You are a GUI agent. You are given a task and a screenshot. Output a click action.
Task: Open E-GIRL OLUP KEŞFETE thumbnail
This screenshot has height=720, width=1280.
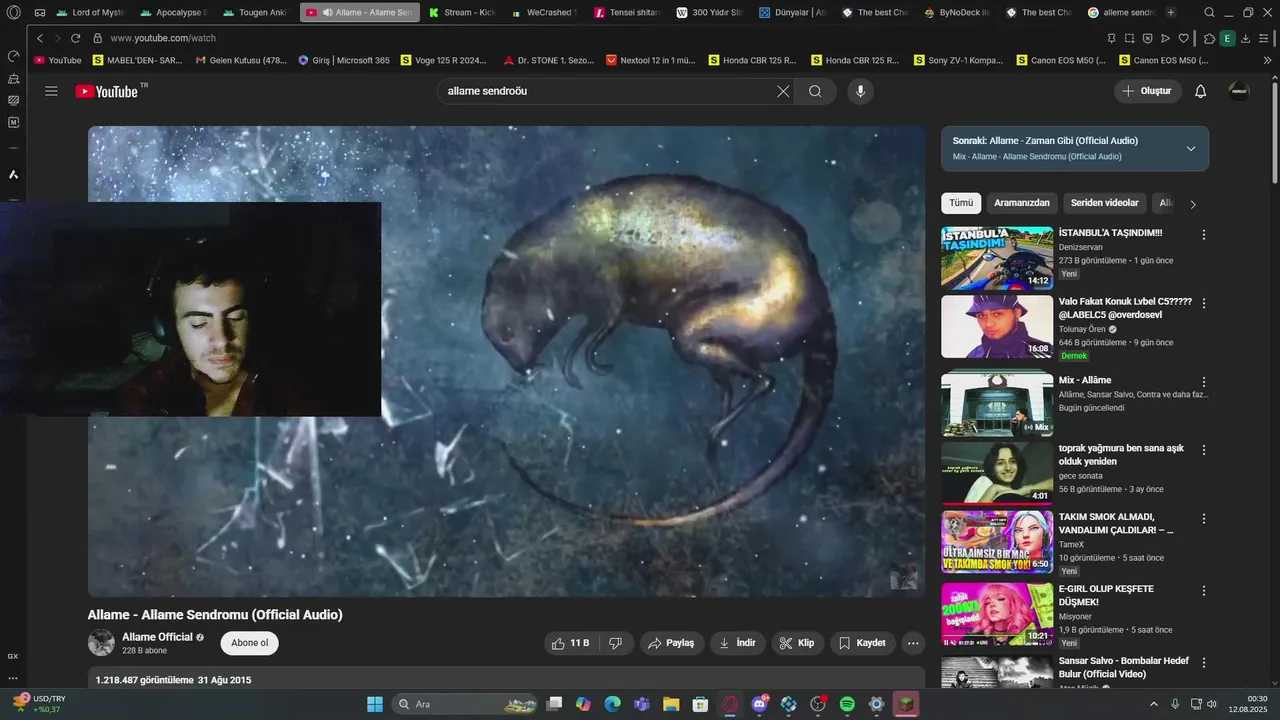[997, 614]
